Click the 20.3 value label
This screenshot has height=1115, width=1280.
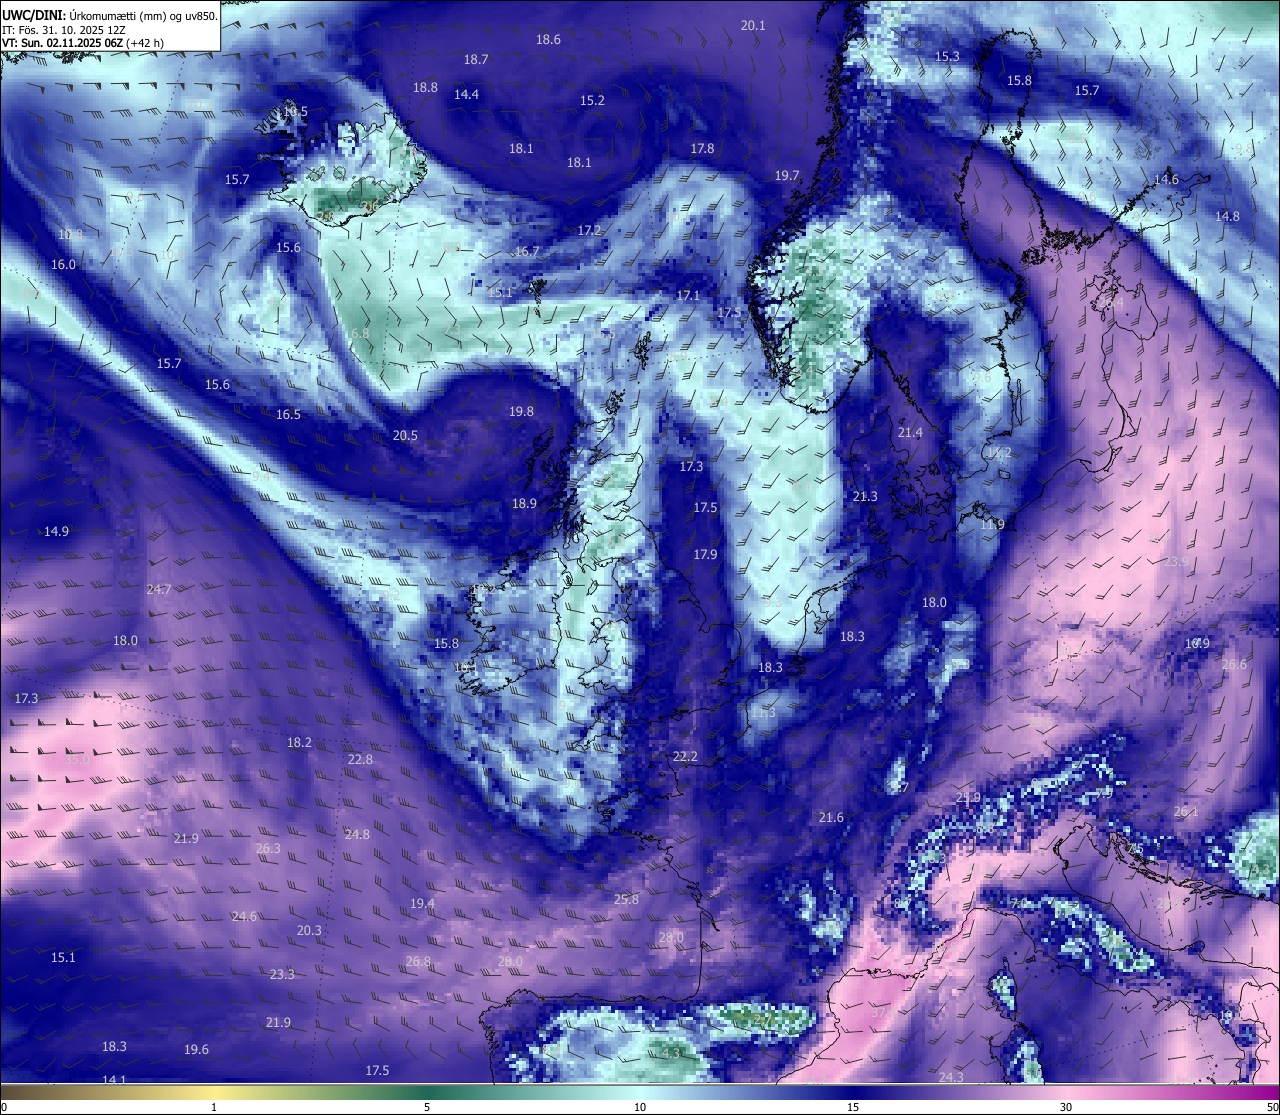pos(309,931)
